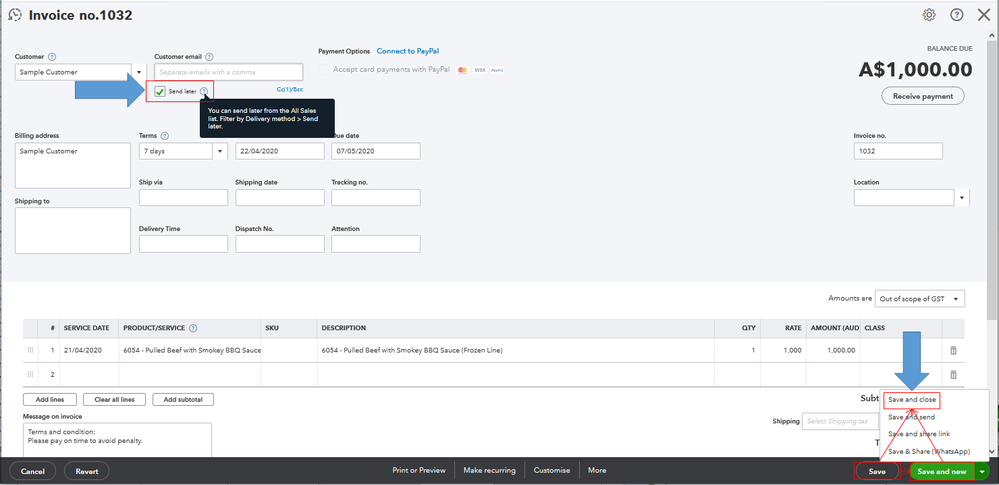Click the Delivery Time field
Image resolution: width=999 pixels, height=485 pixels.
[x=183, y=244]
